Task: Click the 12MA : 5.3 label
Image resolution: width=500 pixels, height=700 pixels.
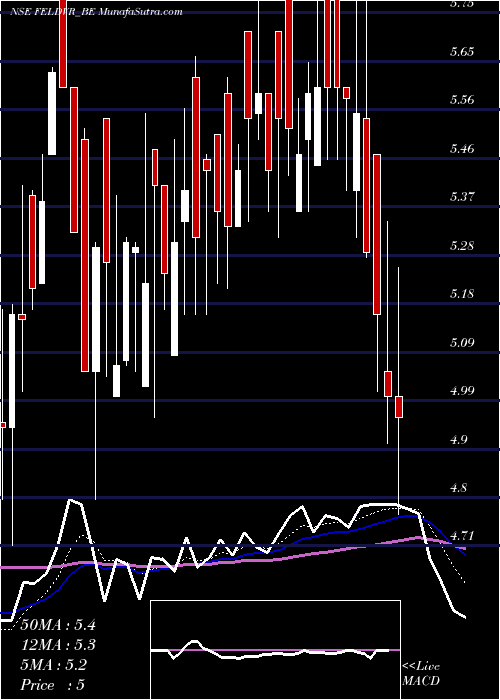Action: pos(58,645)
